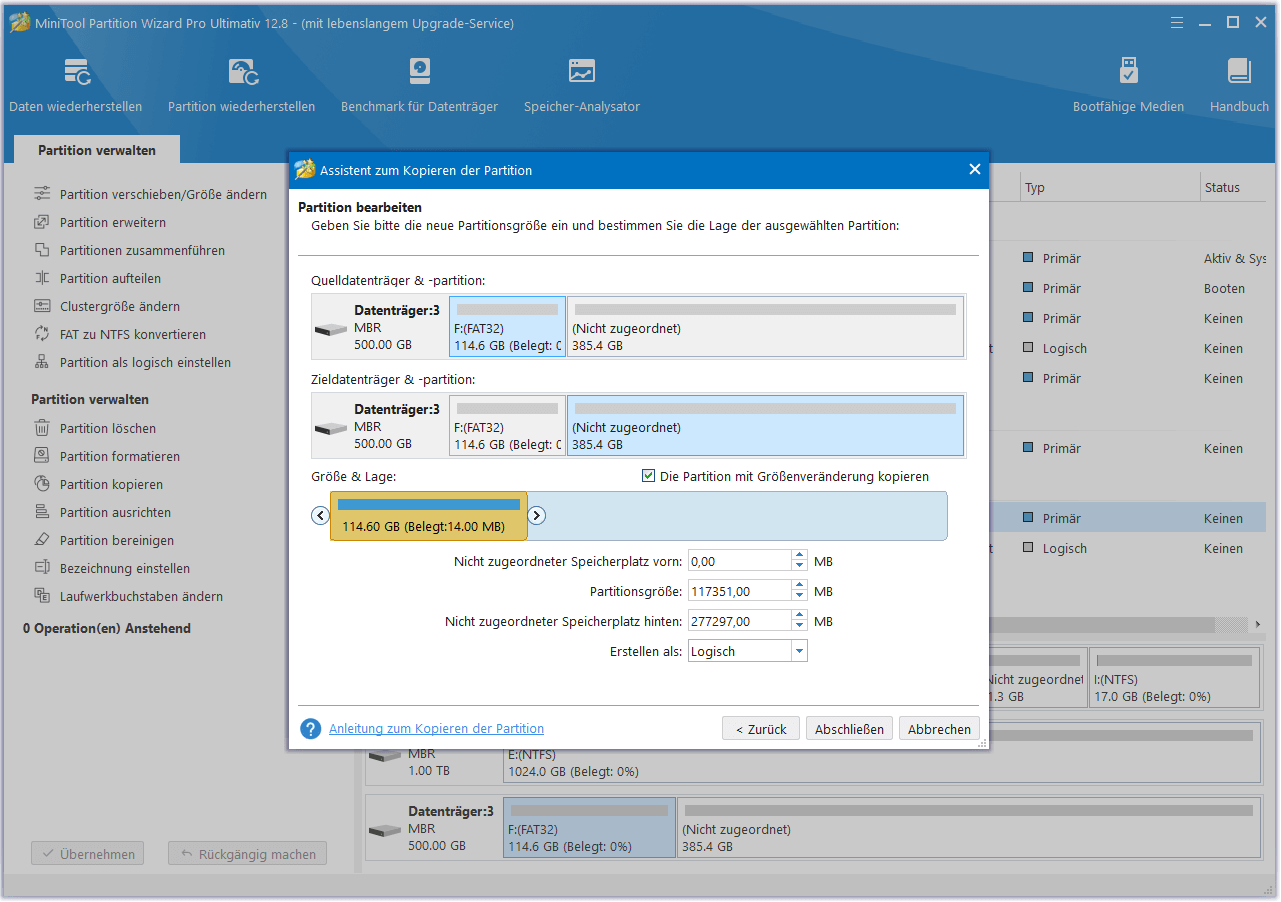This screenshot has height=902, width=1281.
Task: Decrease Nicht zugeordneter Speicherplatz vorn value
Action: point(799,566)
